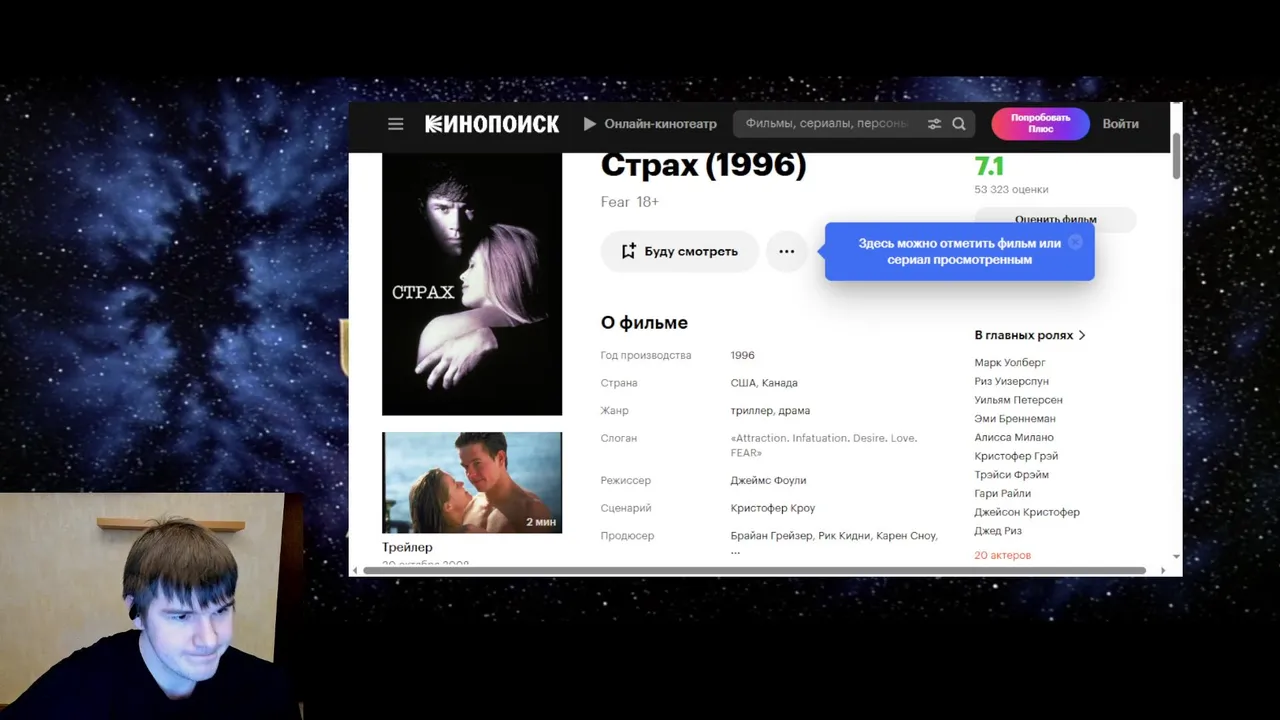Open the three-dots more options button
Image resolution: width=1280 pixels, height=720 pixels.
[787, 251]
